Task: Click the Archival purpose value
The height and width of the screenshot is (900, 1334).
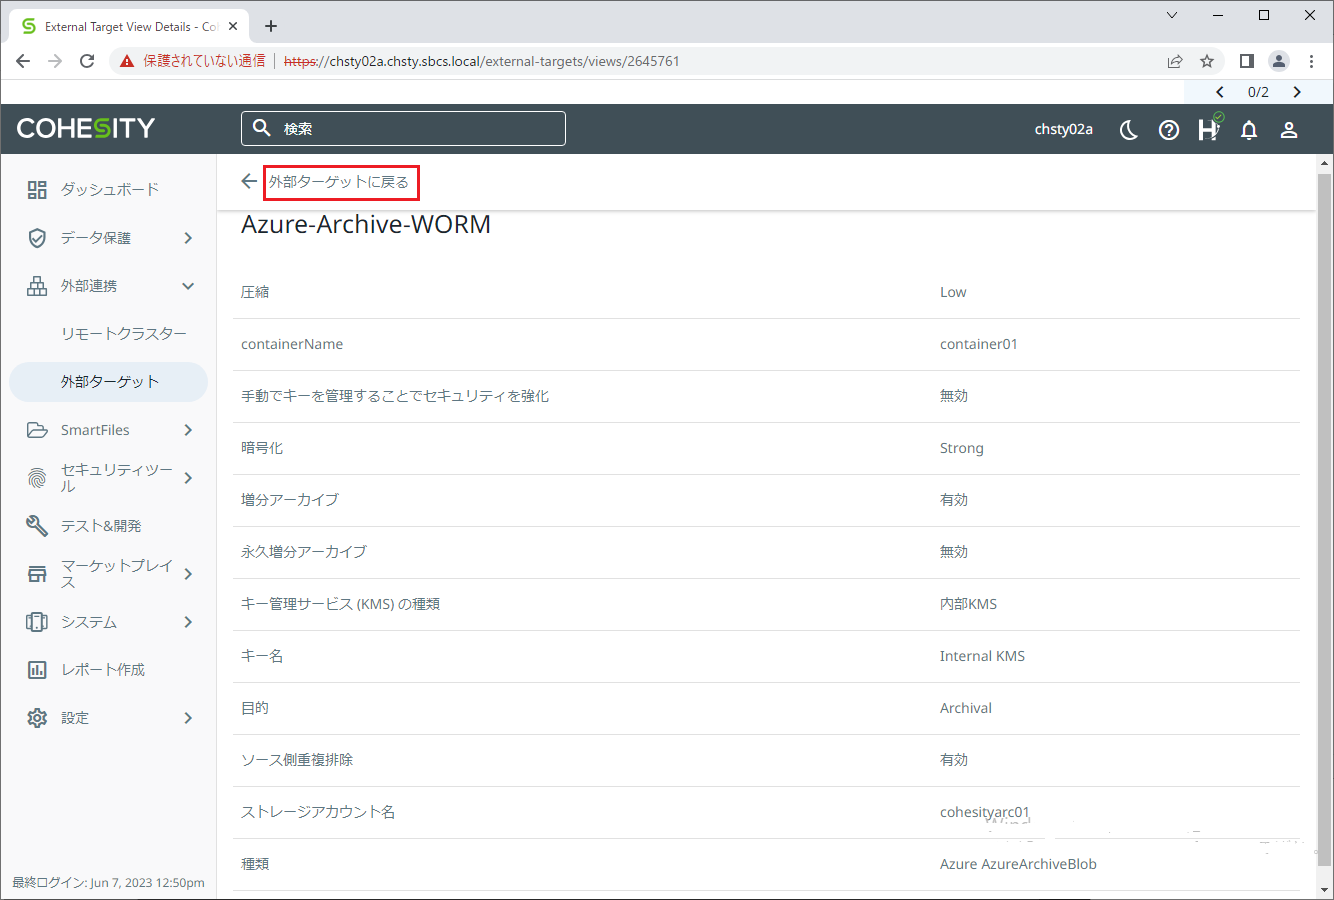Action: coord(966,708)
